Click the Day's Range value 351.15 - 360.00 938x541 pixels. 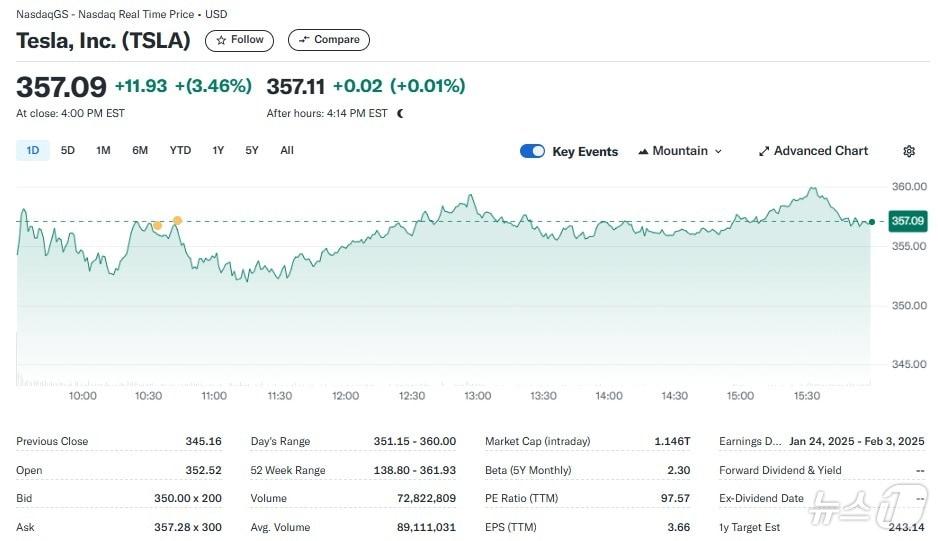415,441
